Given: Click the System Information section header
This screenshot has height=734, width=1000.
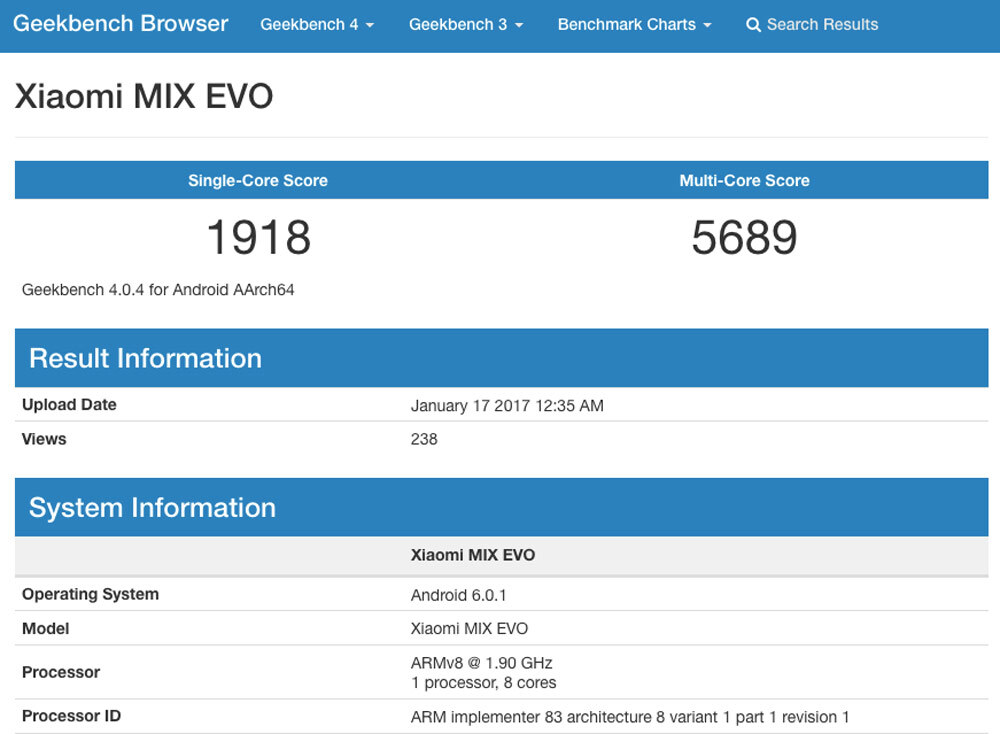Looking at the screenshot, I should click(x=152, y=507).
